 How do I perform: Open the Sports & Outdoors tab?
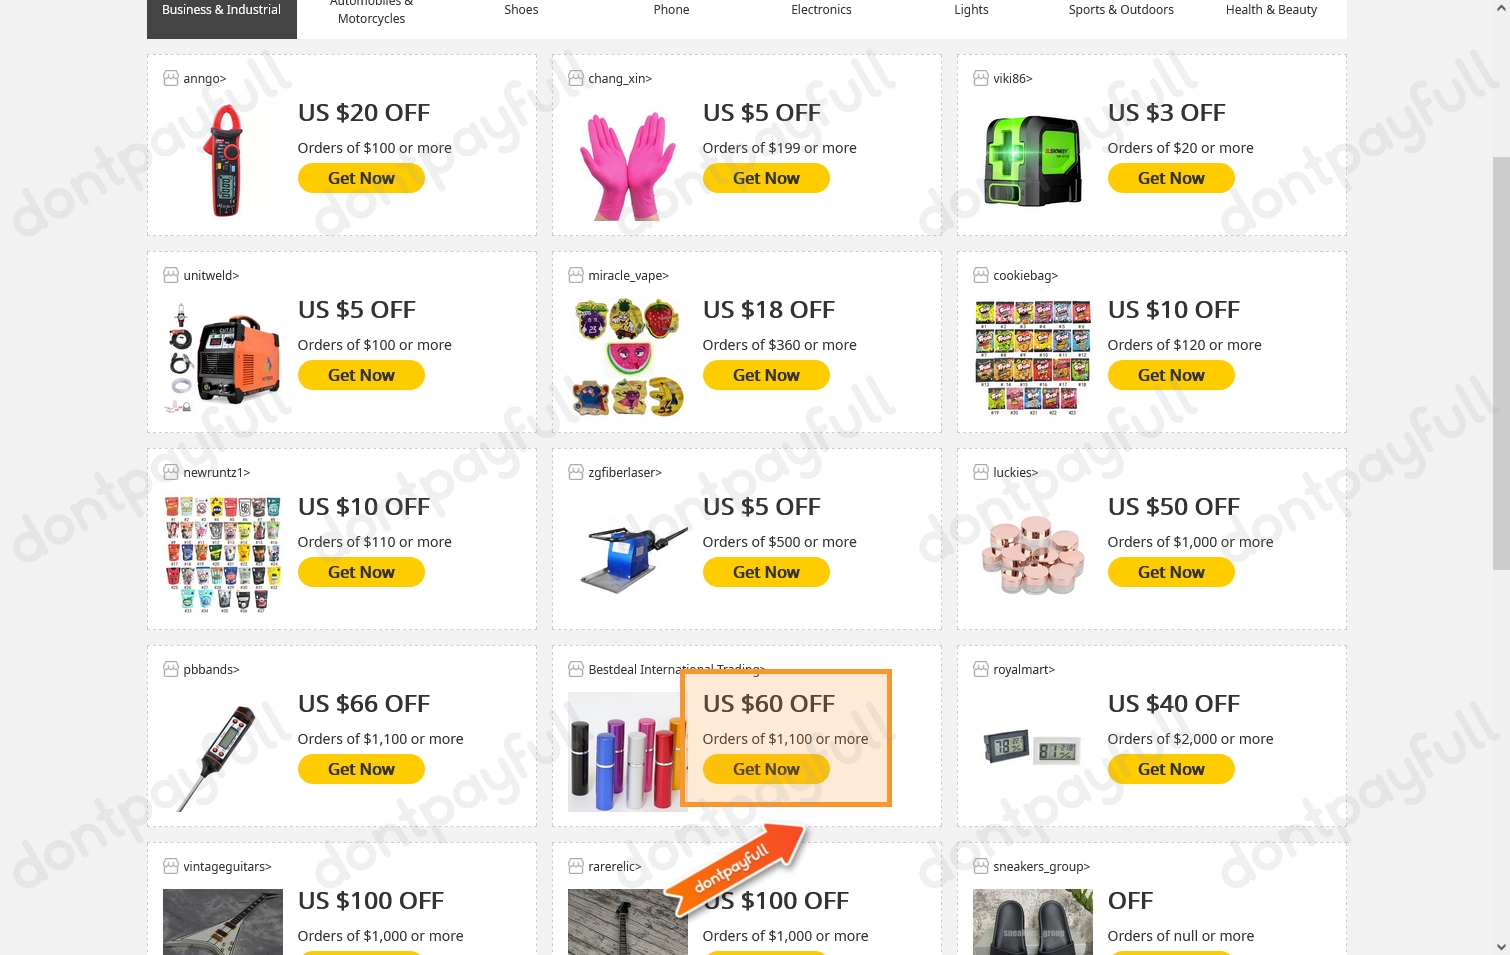coord(1121,10)
